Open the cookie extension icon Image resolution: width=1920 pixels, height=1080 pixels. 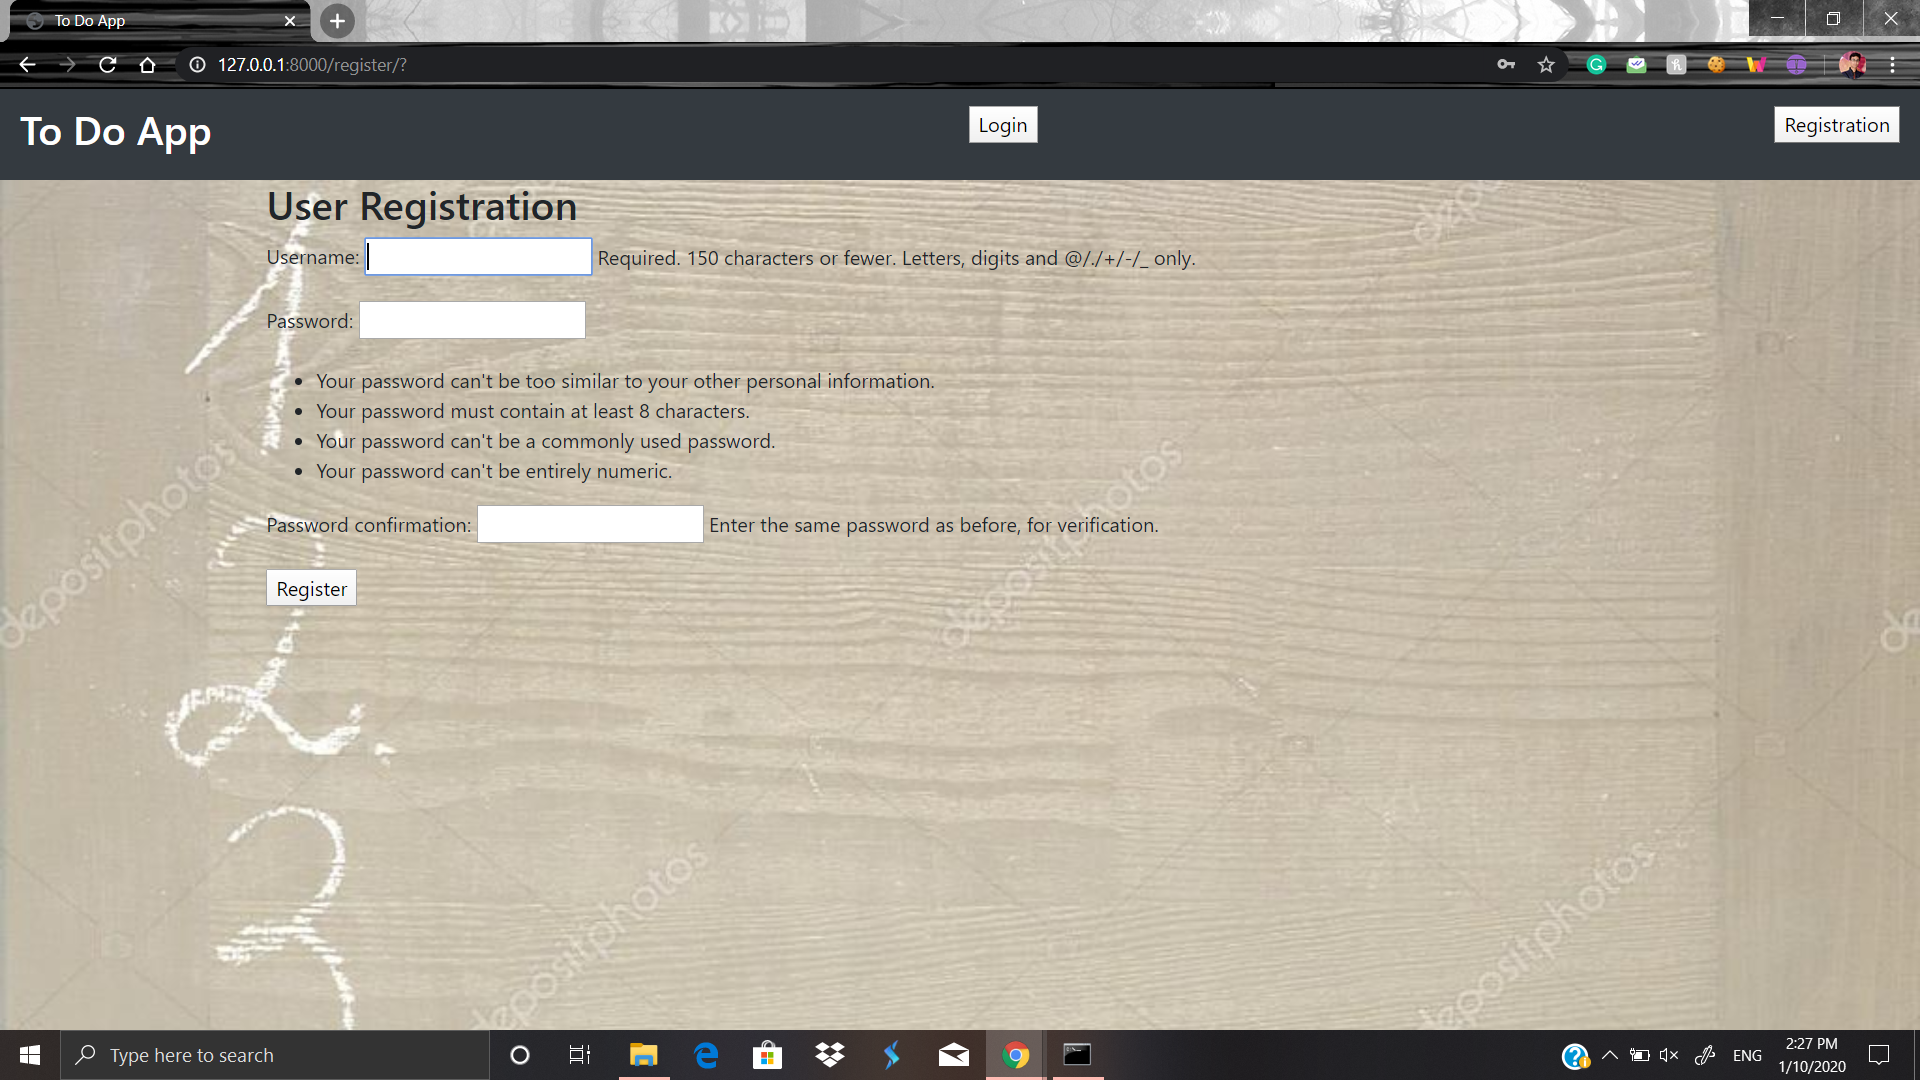(1716, 65)
